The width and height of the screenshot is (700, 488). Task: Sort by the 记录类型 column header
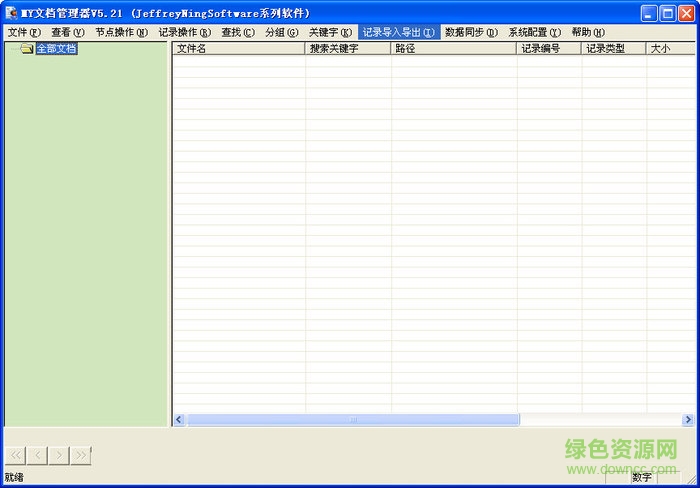[614, 49]
